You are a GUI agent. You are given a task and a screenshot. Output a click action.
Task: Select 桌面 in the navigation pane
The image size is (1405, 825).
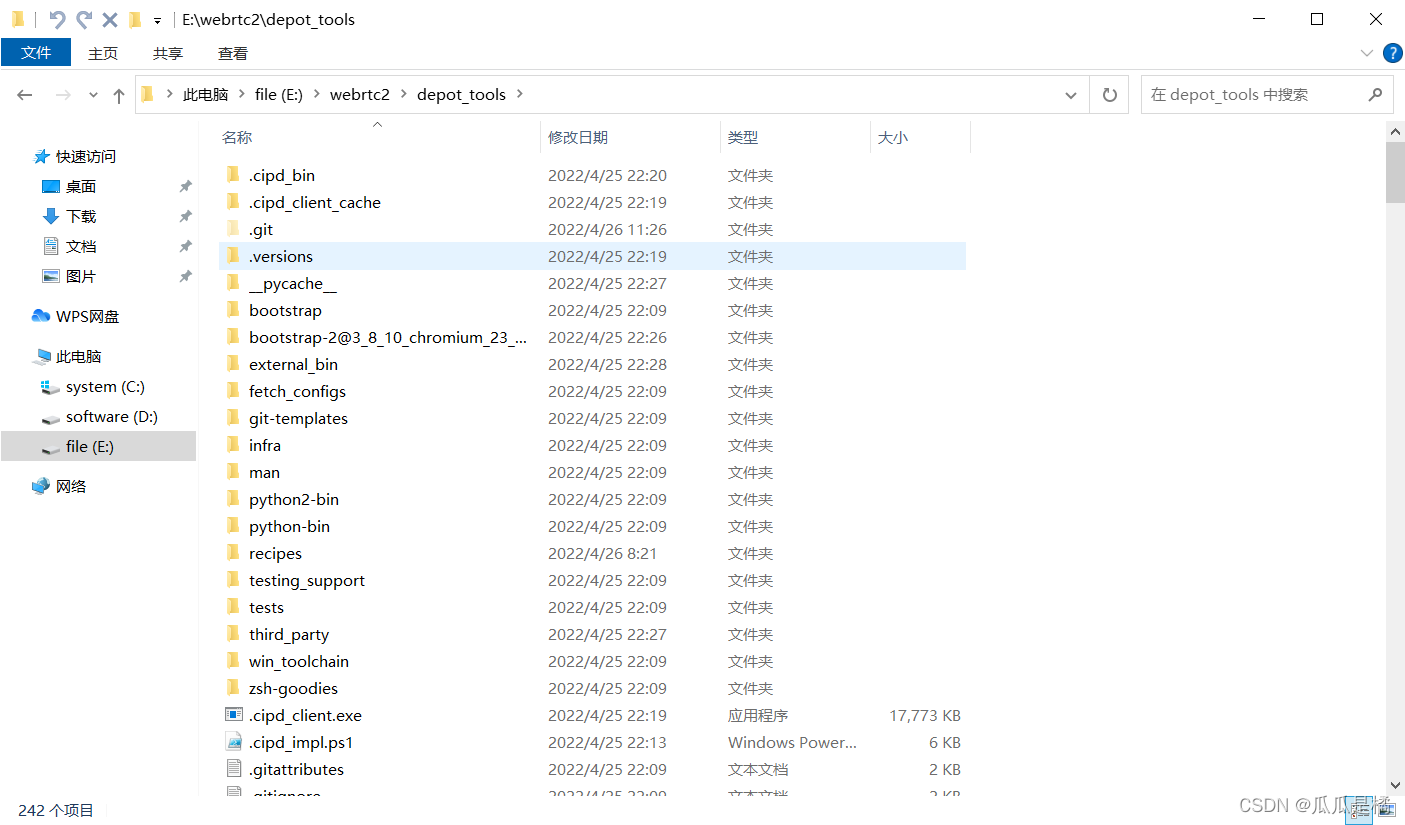point(81,186)
